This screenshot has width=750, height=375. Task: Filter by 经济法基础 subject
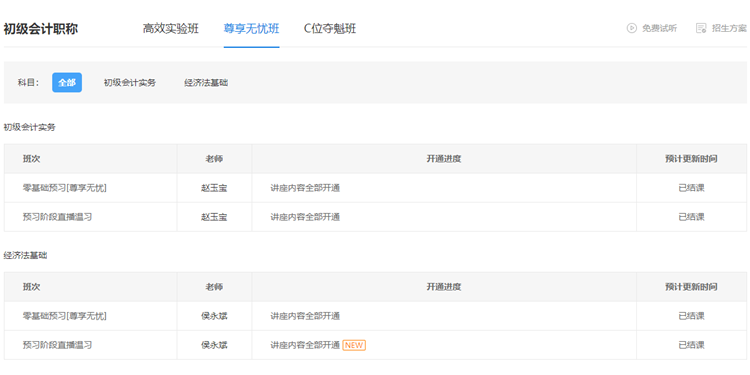point(206,82)
